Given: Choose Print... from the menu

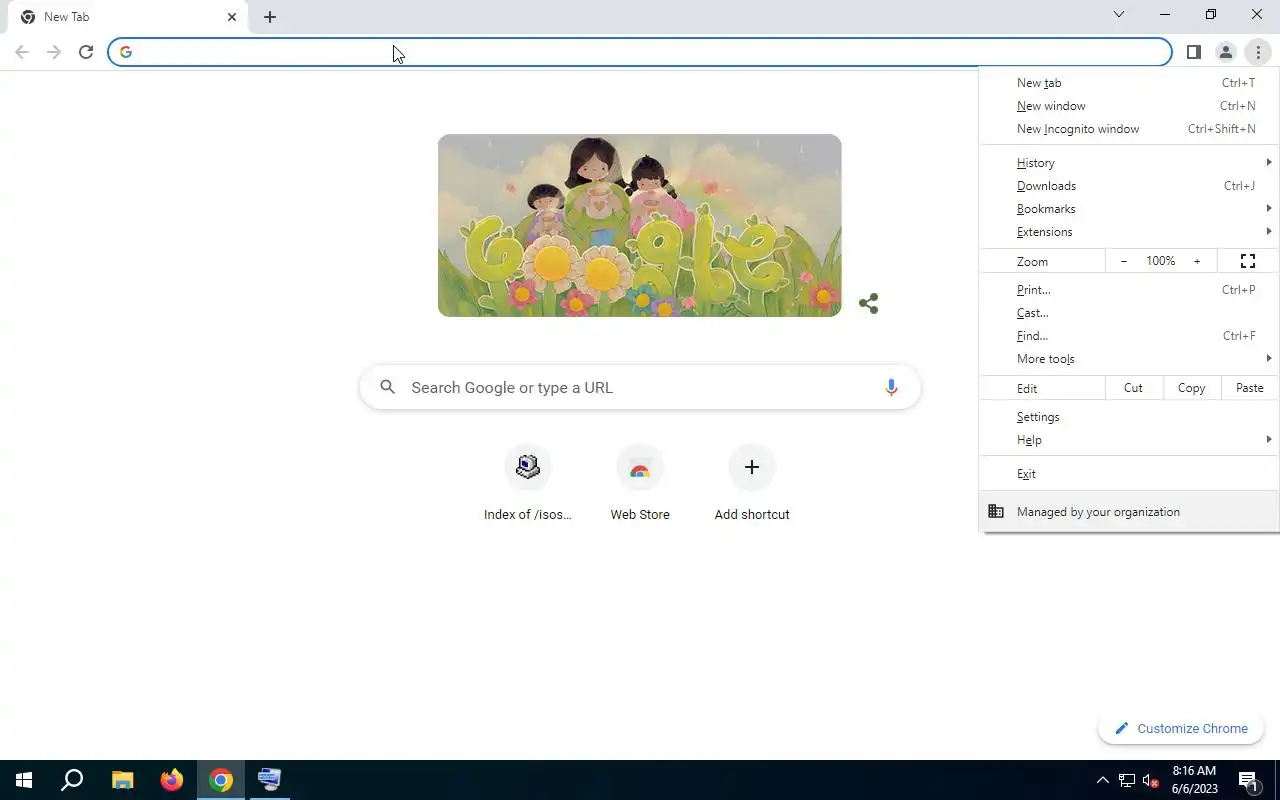Looking at the screenshot, I should point(1129,290).
